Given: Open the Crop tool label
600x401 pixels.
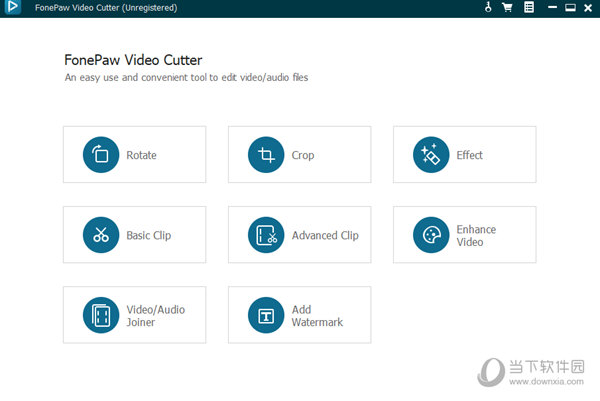Looking at the screenshot, I should coord(303,155).
